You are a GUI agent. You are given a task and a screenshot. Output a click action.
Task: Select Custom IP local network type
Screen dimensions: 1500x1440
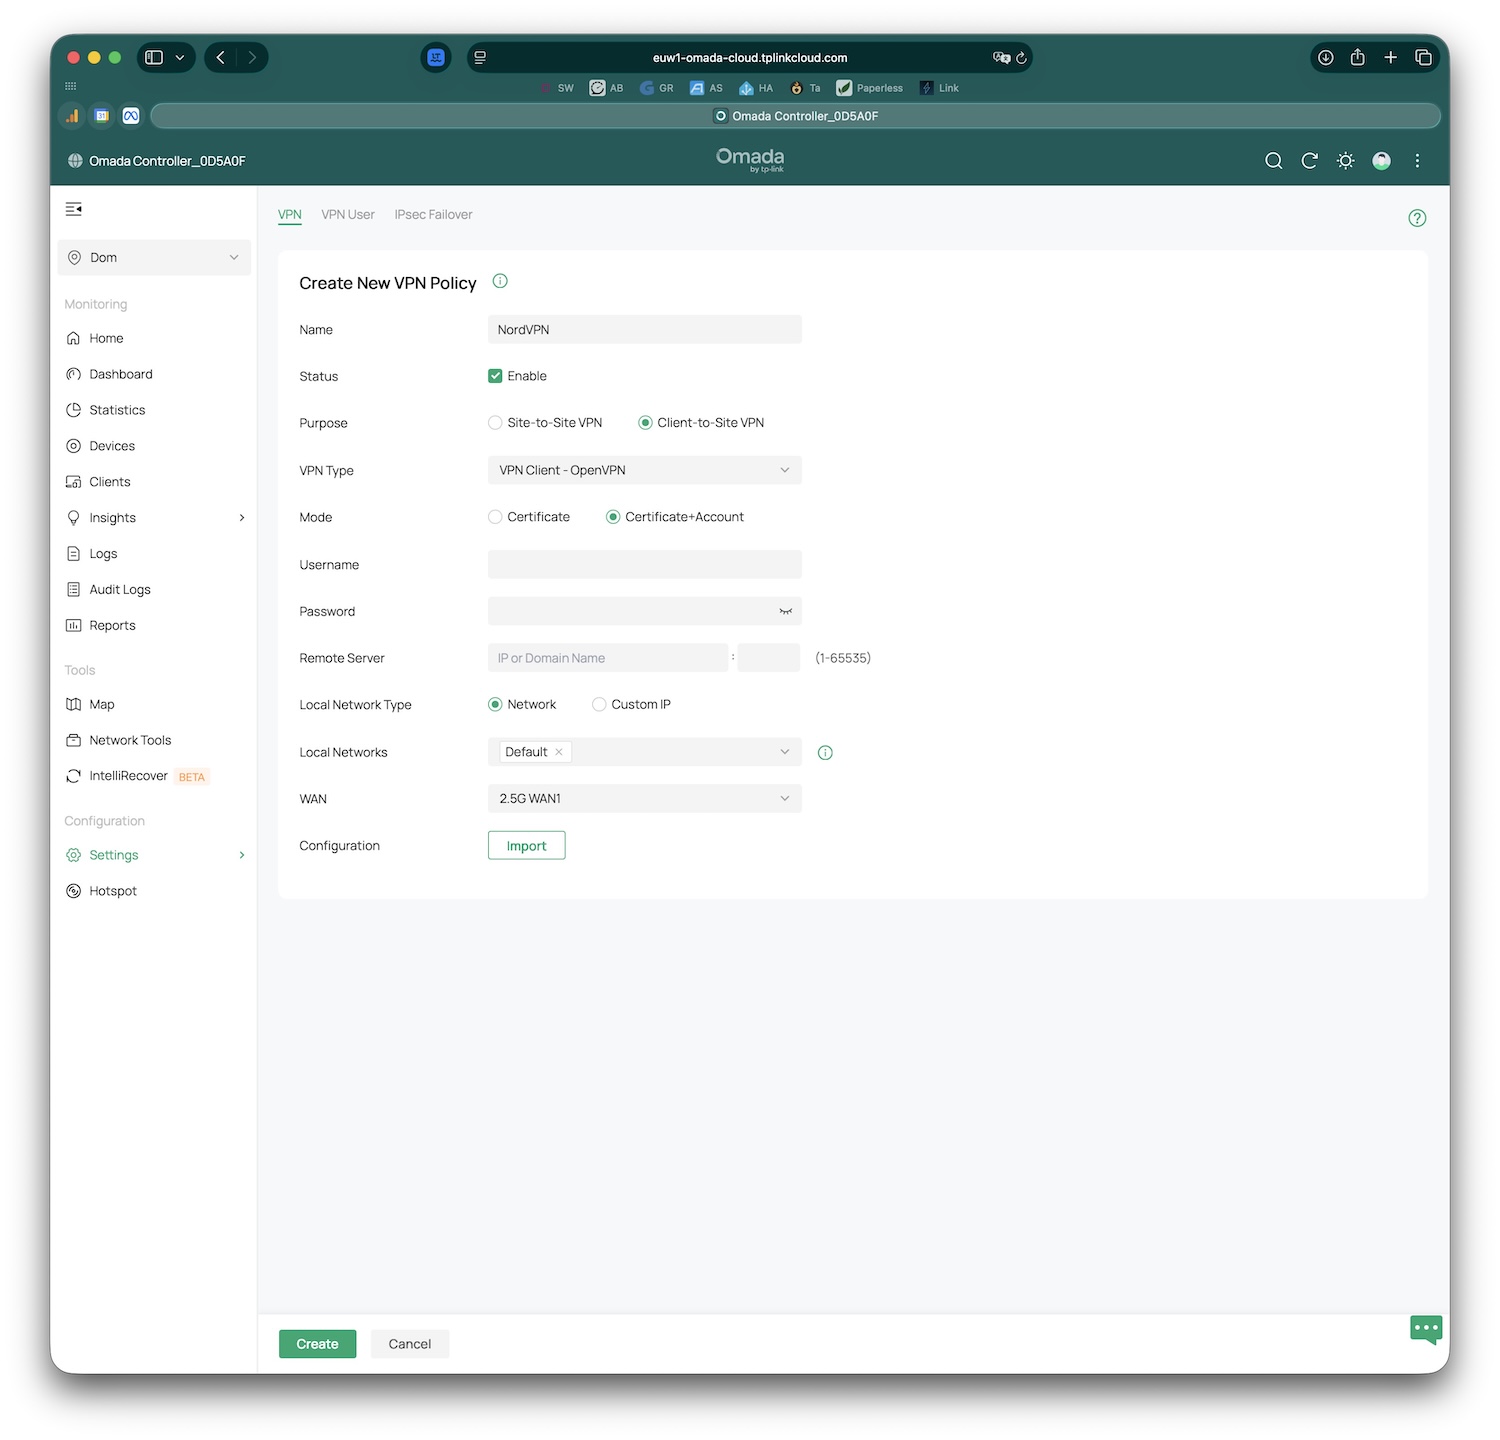[x=599, y=705]
